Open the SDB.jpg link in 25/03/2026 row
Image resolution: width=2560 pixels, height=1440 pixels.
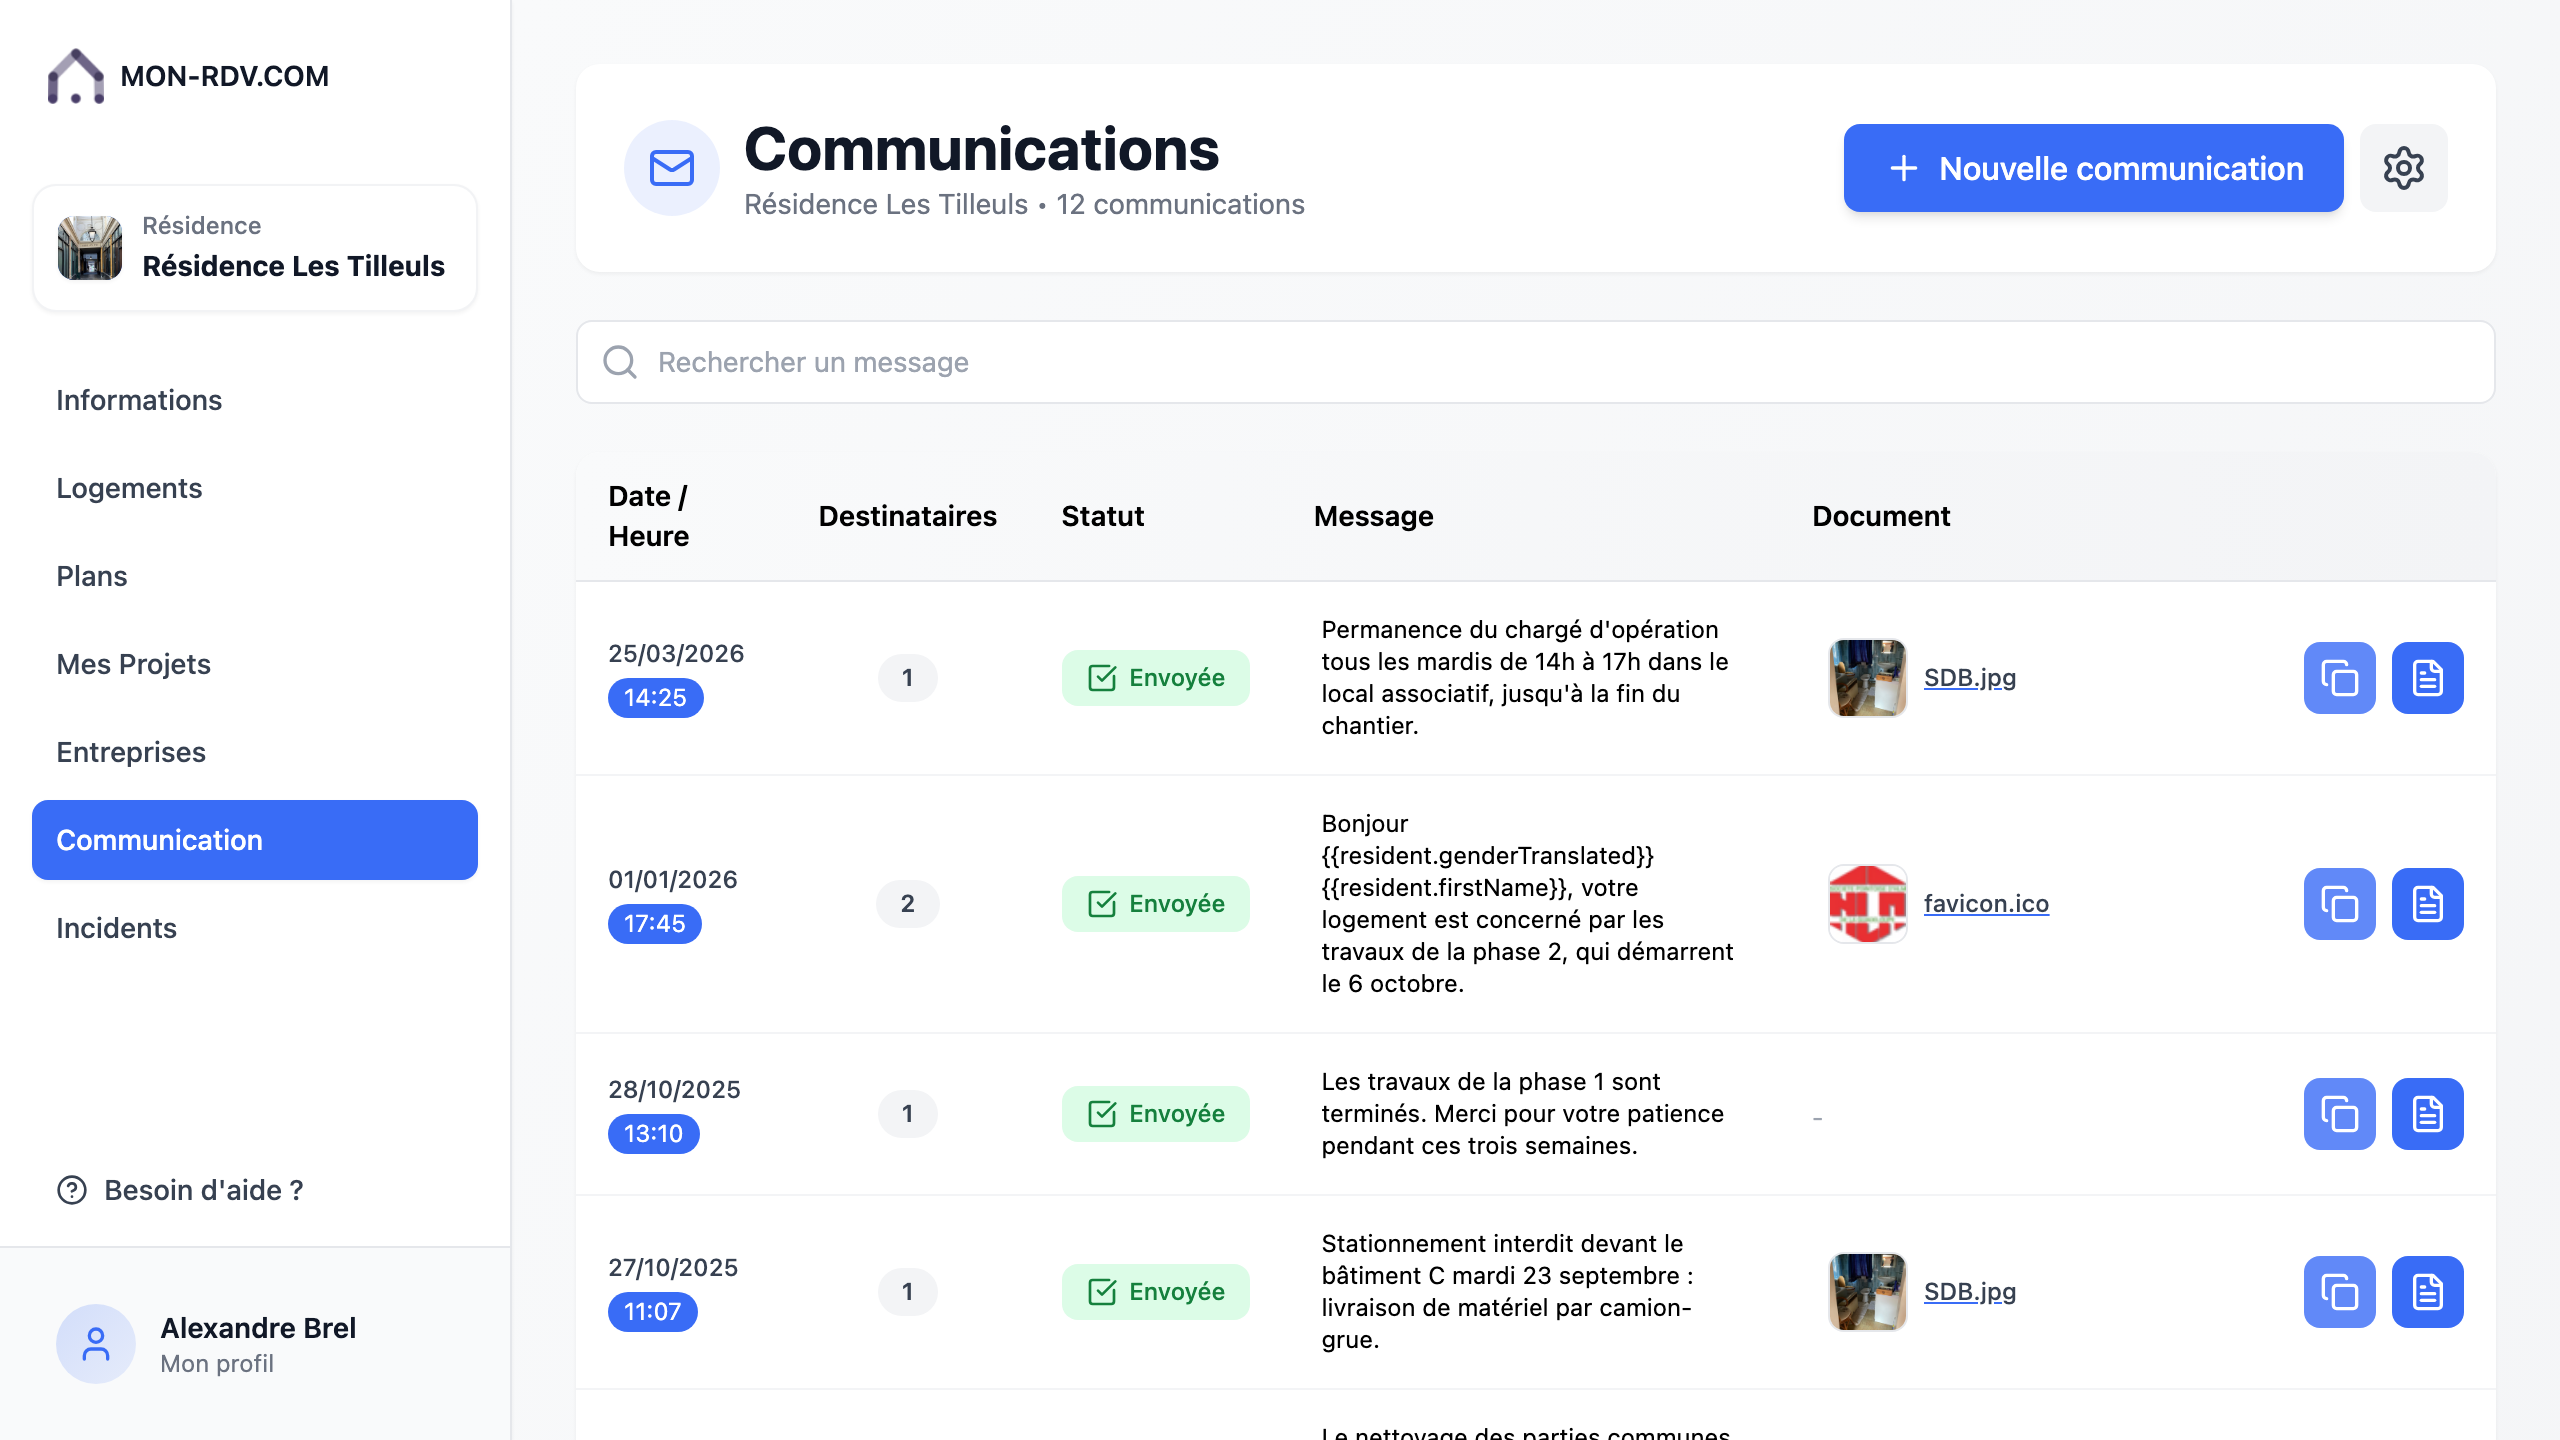(1969, 678)
